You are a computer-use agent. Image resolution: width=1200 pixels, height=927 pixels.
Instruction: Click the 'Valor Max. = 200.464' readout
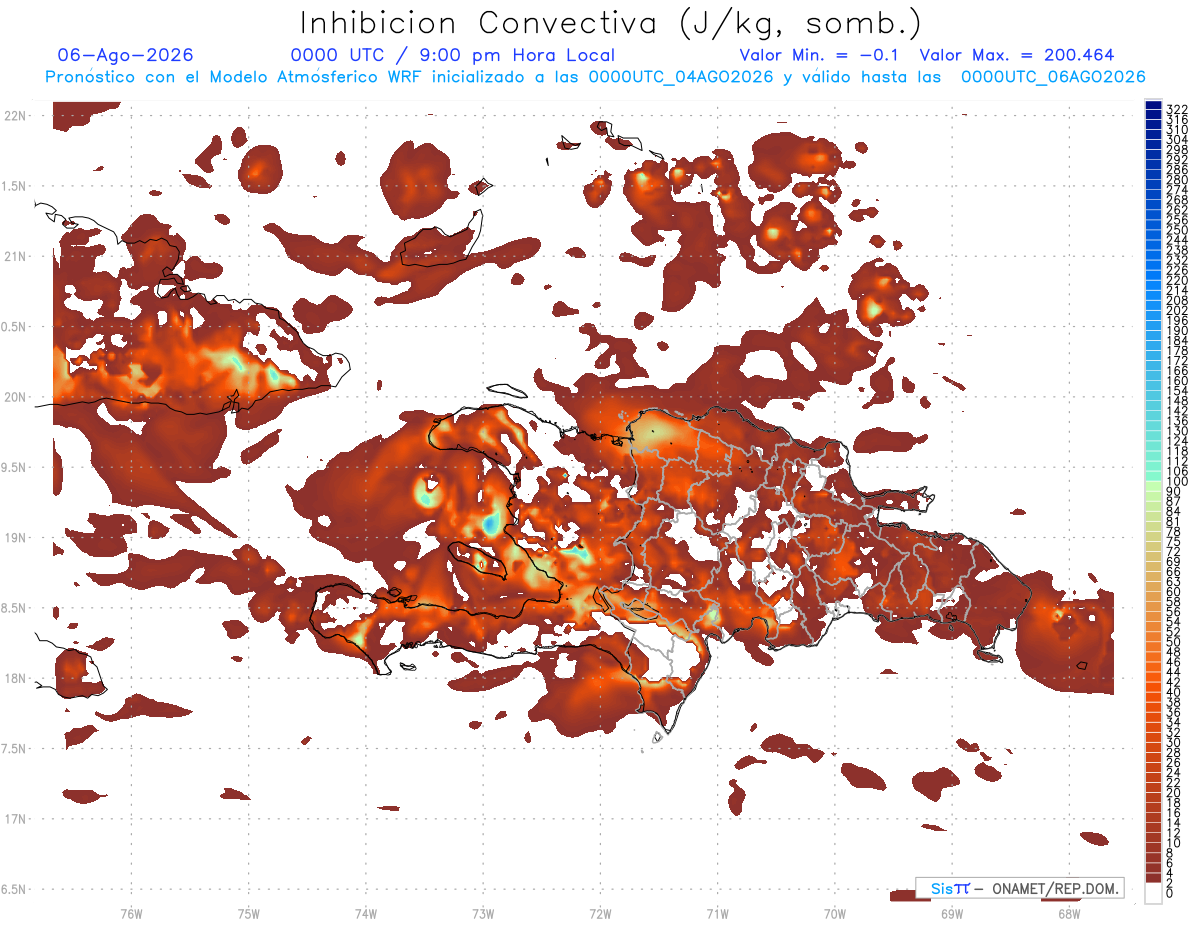(1017, 55)
